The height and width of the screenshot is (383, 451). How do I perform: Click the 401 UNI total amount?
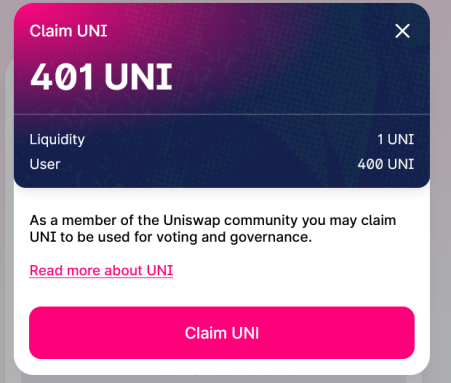click(101, 77)
